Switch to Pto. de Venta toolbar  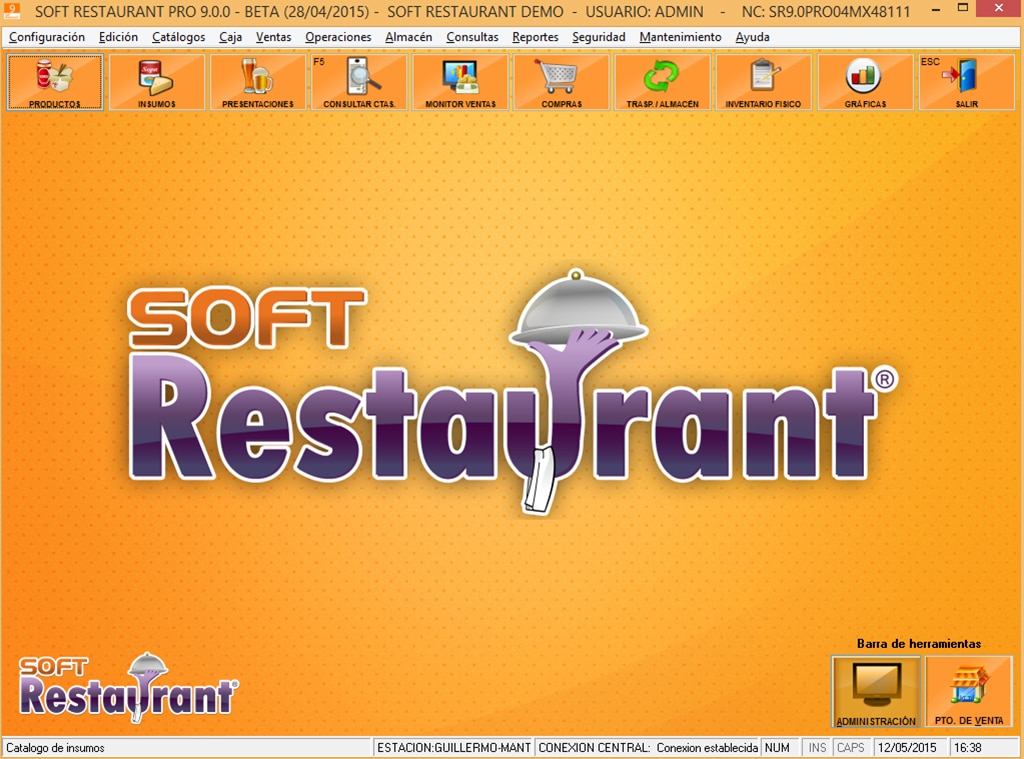tap(969, 692)
